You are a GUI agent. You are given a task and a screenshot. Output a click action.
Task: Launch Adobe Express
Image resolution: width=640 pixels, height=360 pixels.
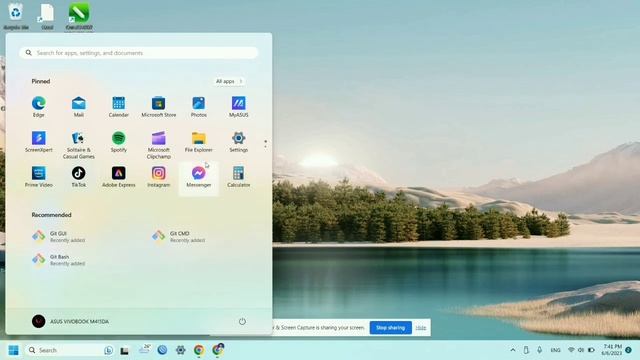pos(118,177)
